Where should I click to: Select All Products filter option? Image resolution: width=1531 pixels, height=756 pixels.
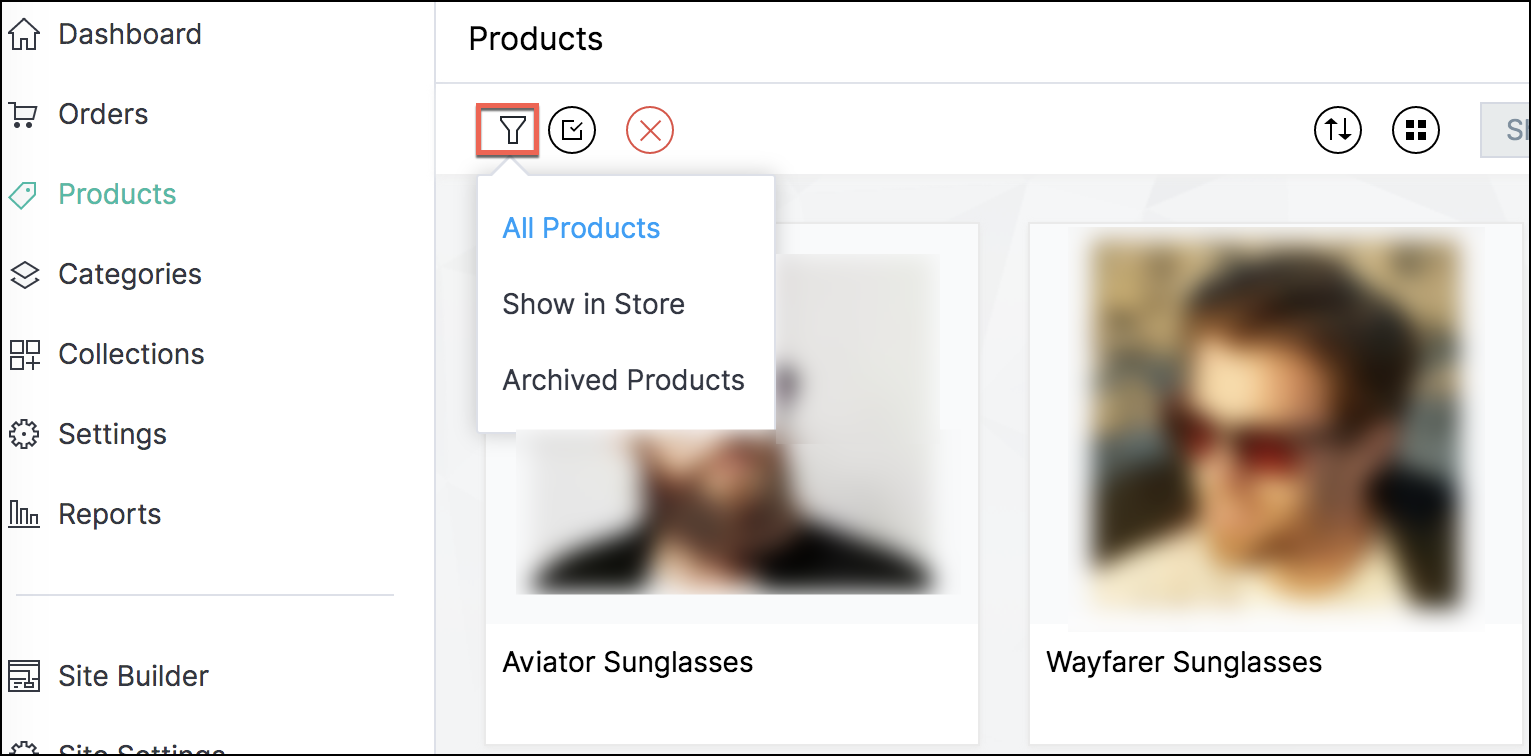pos(581,228)
